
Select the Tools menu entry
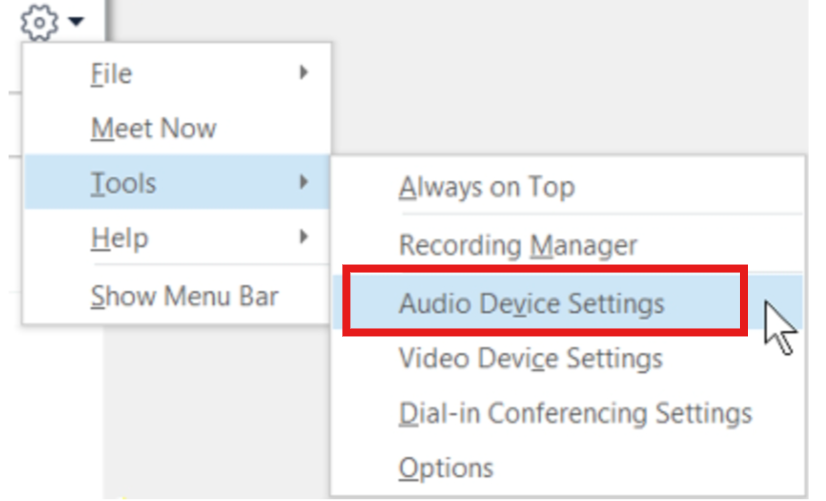click(x=177, y=182)
